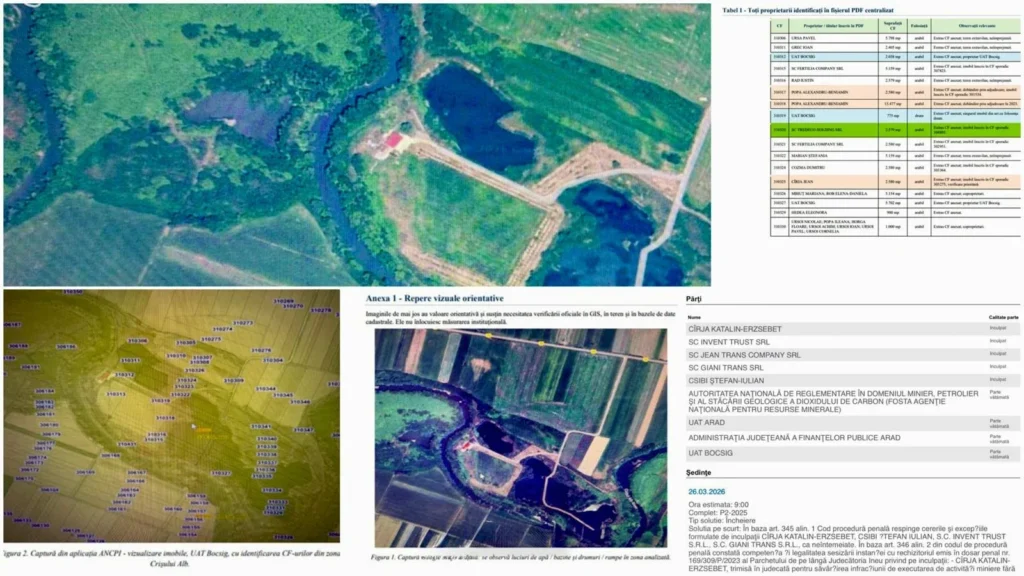Viewport: 1024px width, 576px height.
Task: Click the Figura 1 caption text
Action: (x=520, y=557)
